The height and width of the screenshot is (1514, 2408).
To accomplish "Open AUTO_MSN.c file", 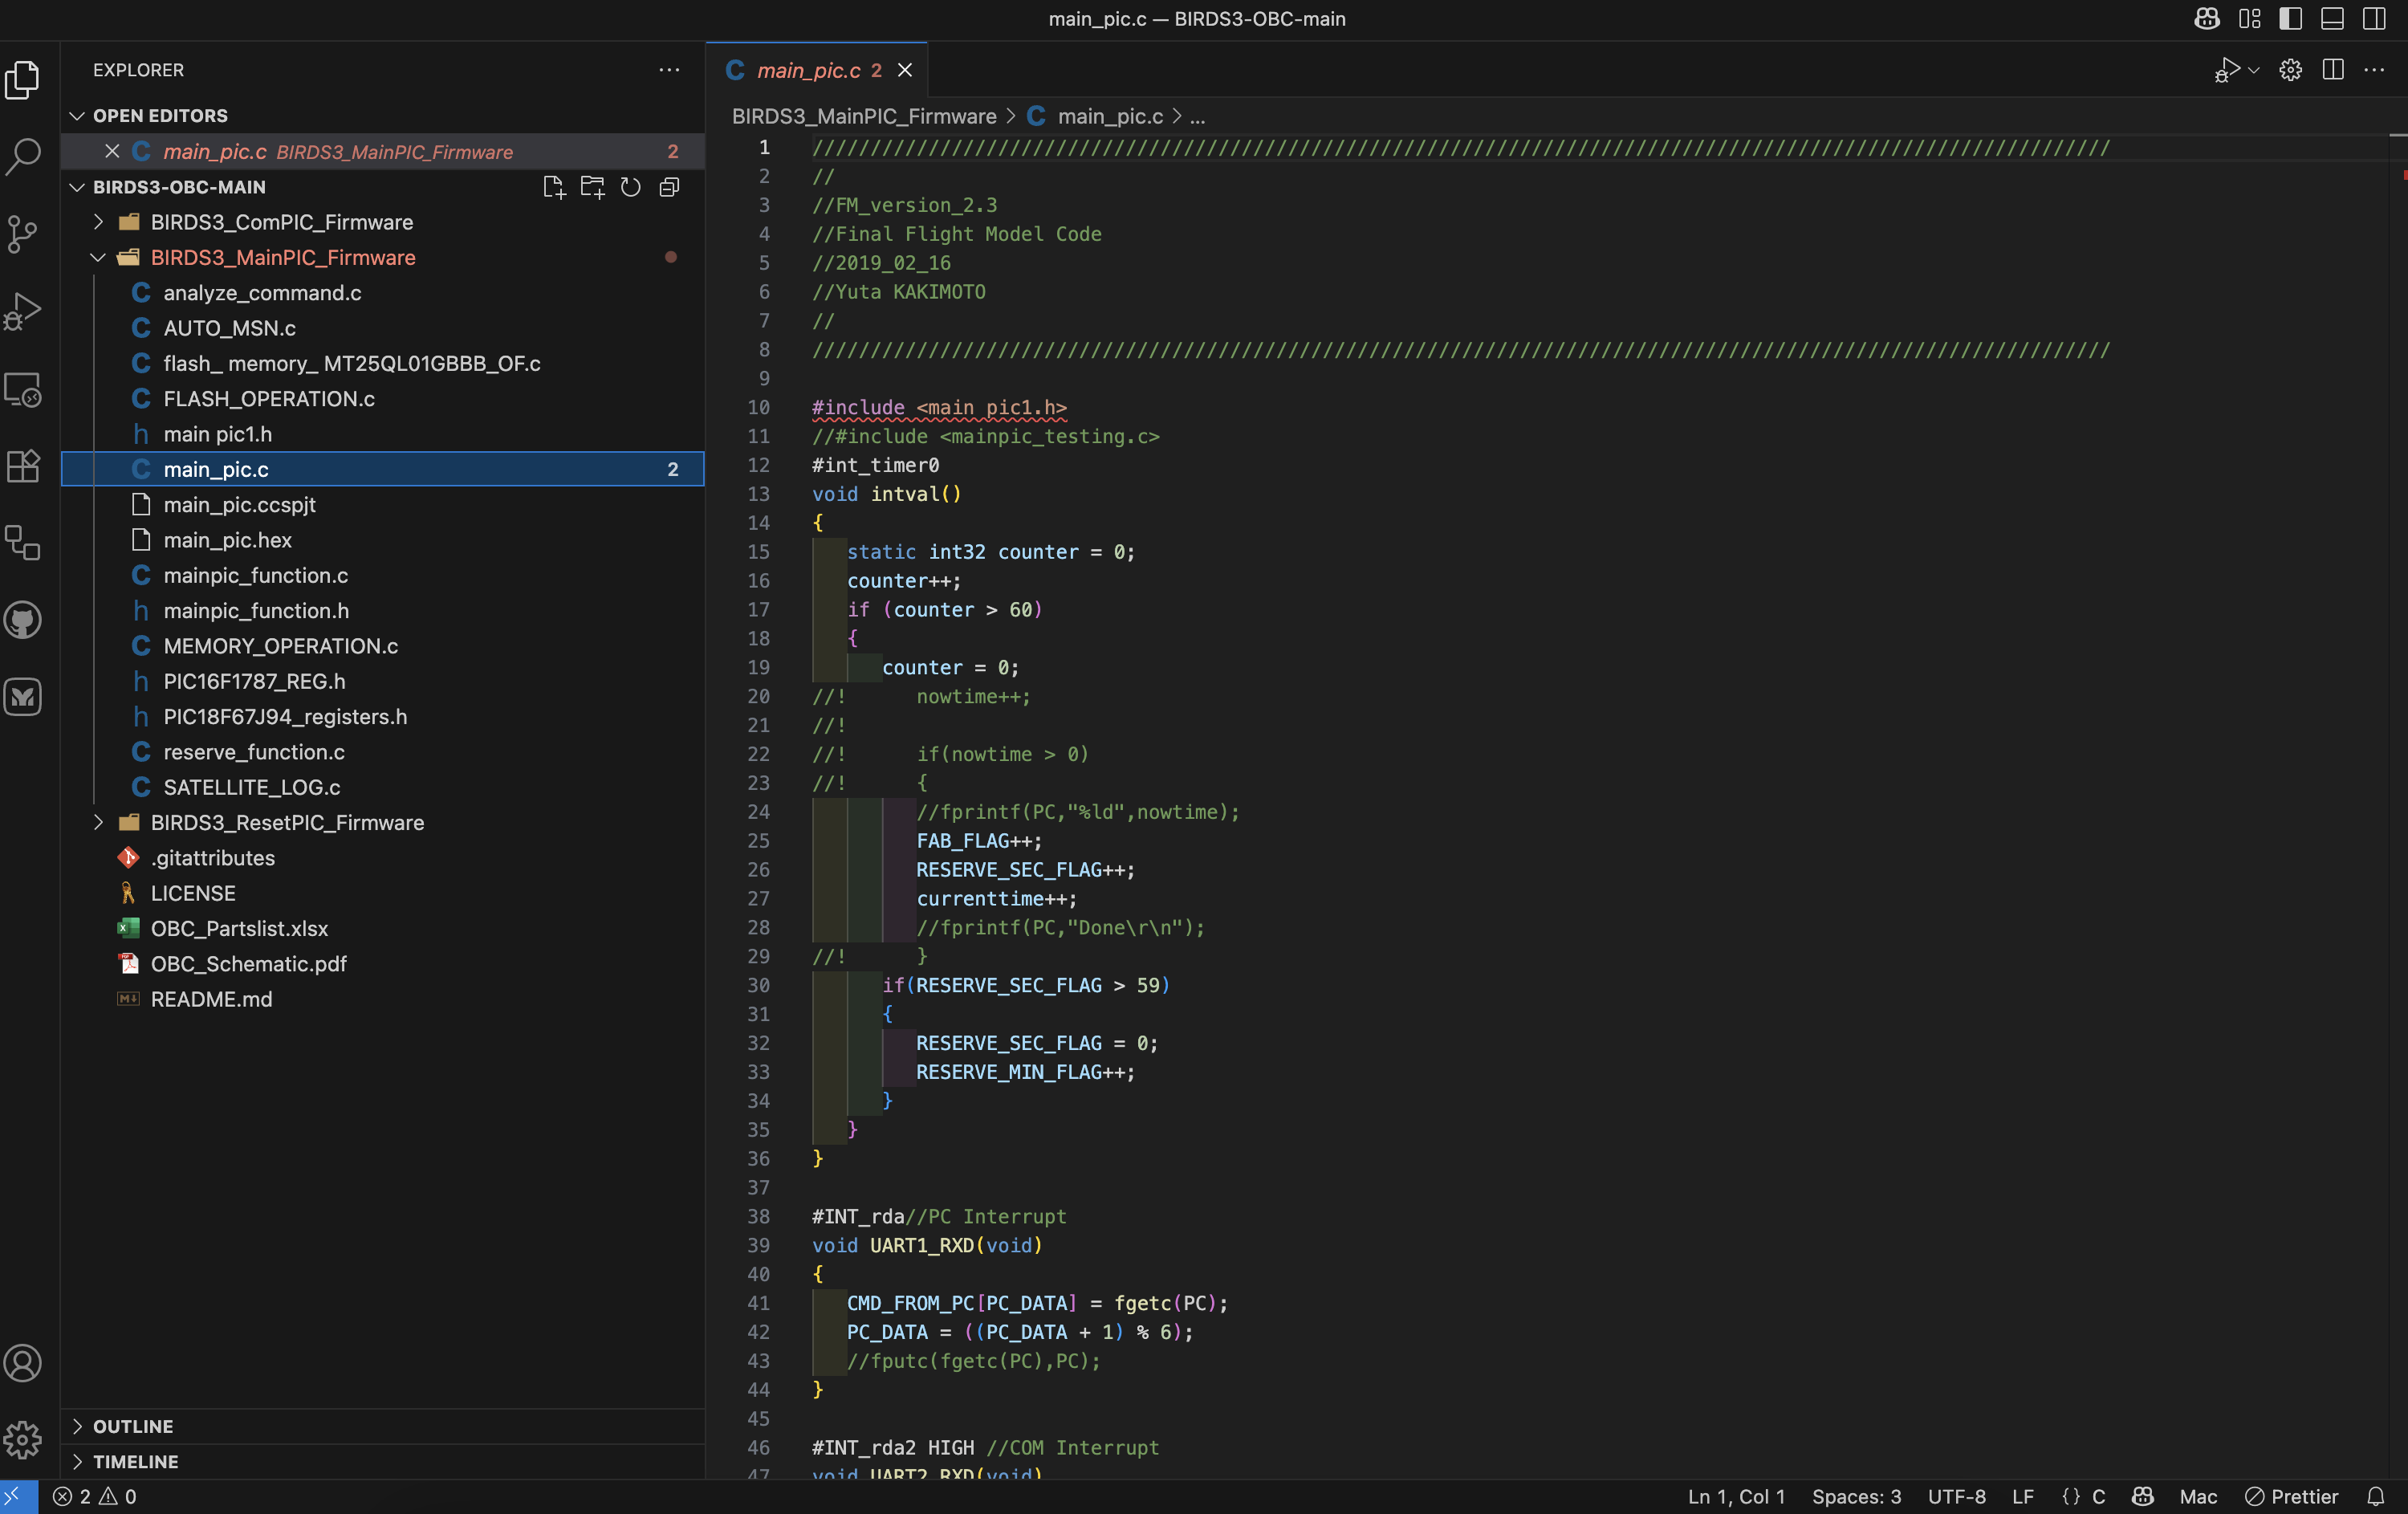I will coord(229,328).
